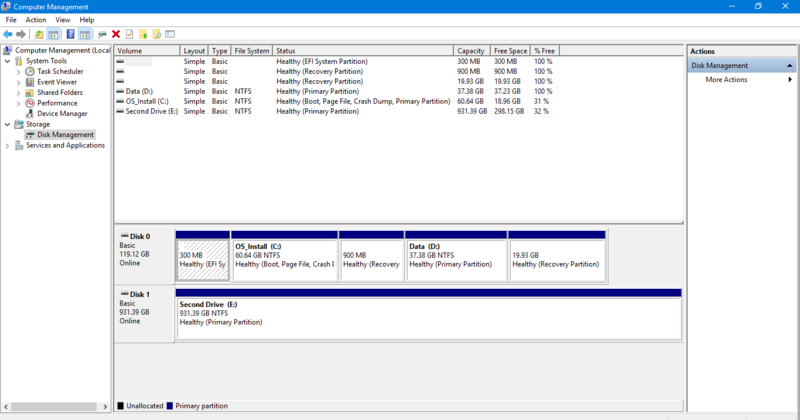This screenshot has width=800, height=420.
Task: Click volume icon of Second Drive (E:) row
Action: pyautogui.click(x=120, y=111)
